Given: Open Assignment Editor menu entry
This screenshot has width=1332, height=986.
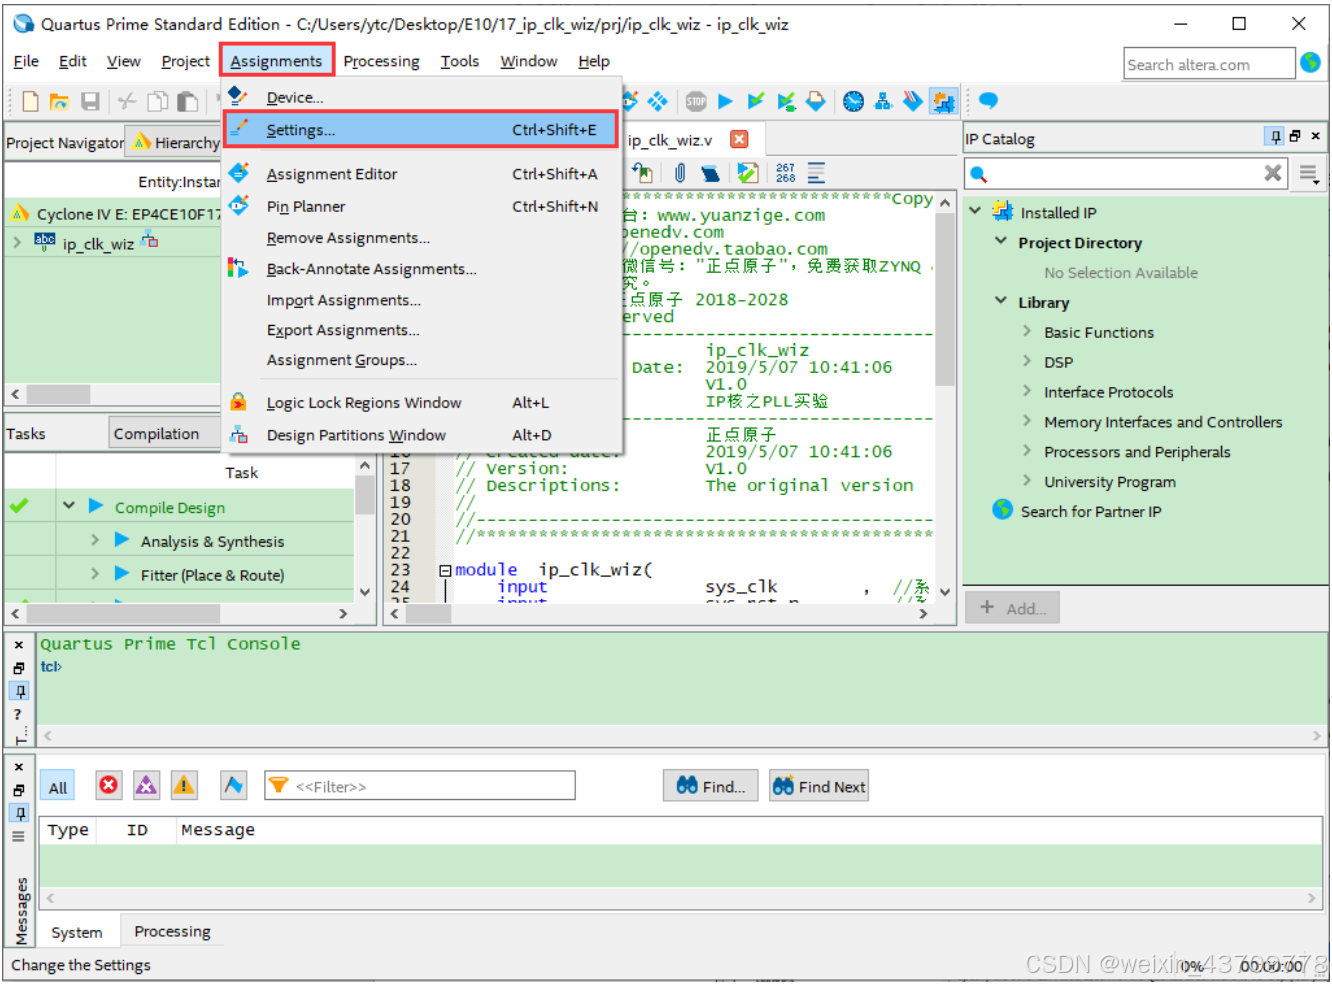Looking at the screenshot, I should pyautogui.click(x=420, y=174).
